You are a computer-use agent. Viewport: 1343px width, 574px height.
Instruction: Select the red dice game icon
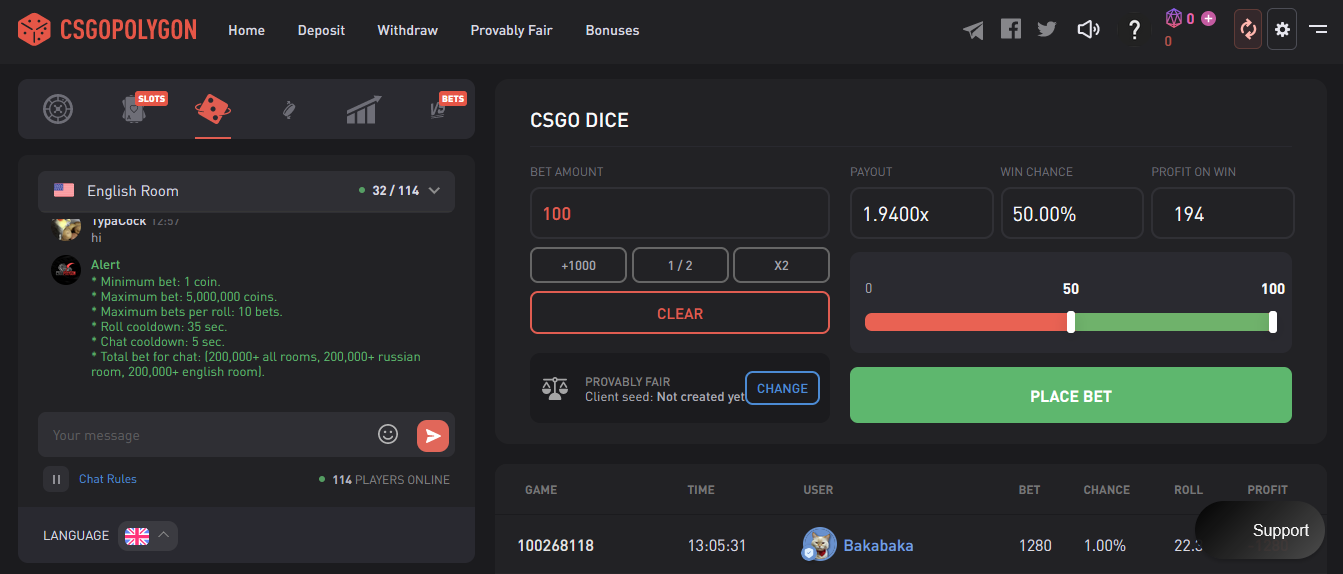click(213, 108)
